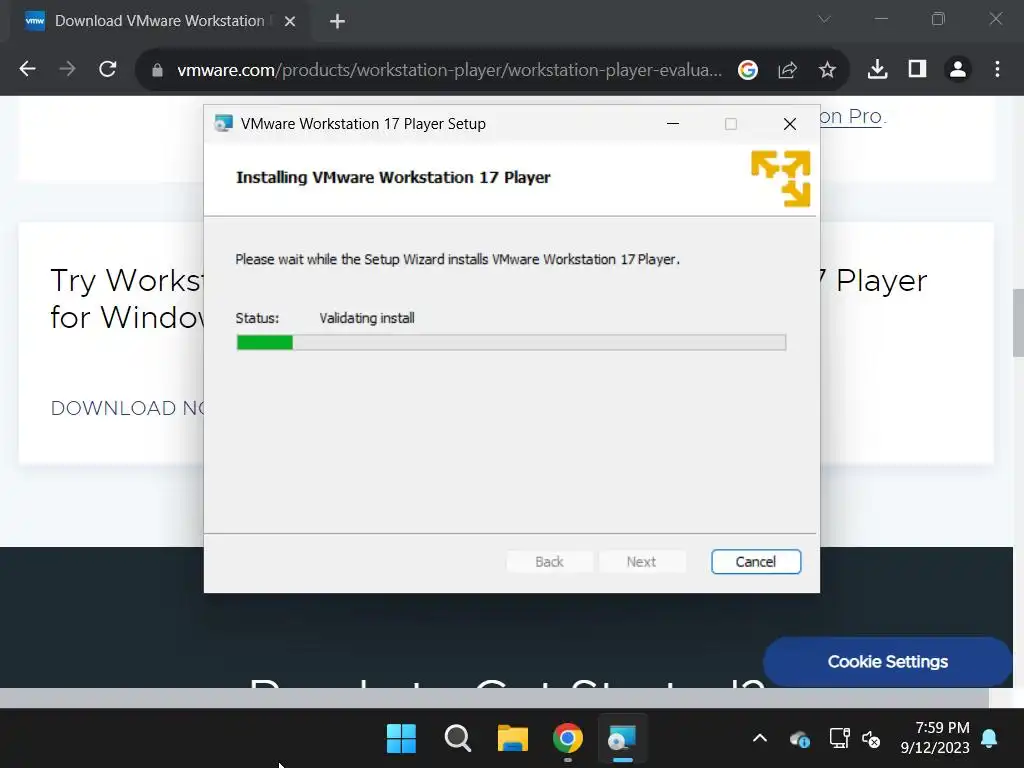The height and width of the screenshot is (768, 1024).
Task: Click the vmw favicon on the tab
Action: (35, 21)
